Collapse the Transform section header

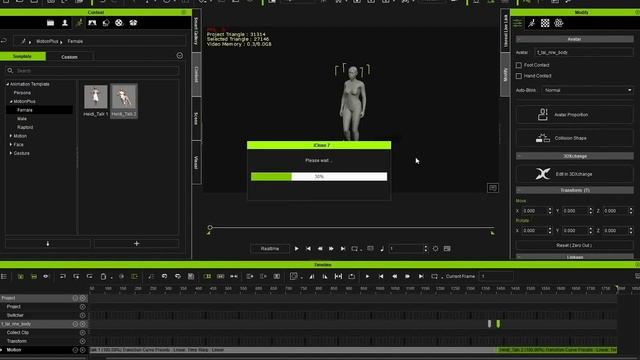pyautogui.click(x=574, y=190)
